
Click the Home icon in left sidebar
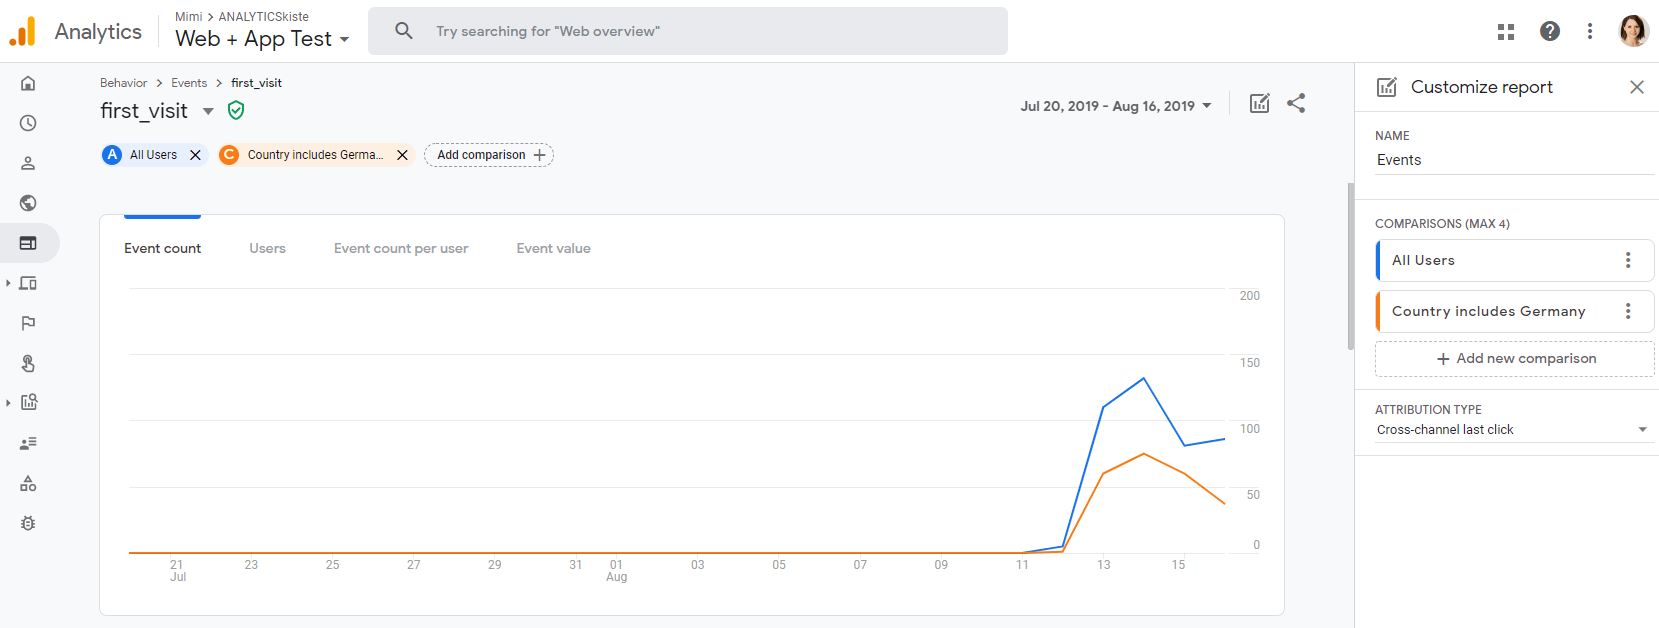(x=28, y=83)
